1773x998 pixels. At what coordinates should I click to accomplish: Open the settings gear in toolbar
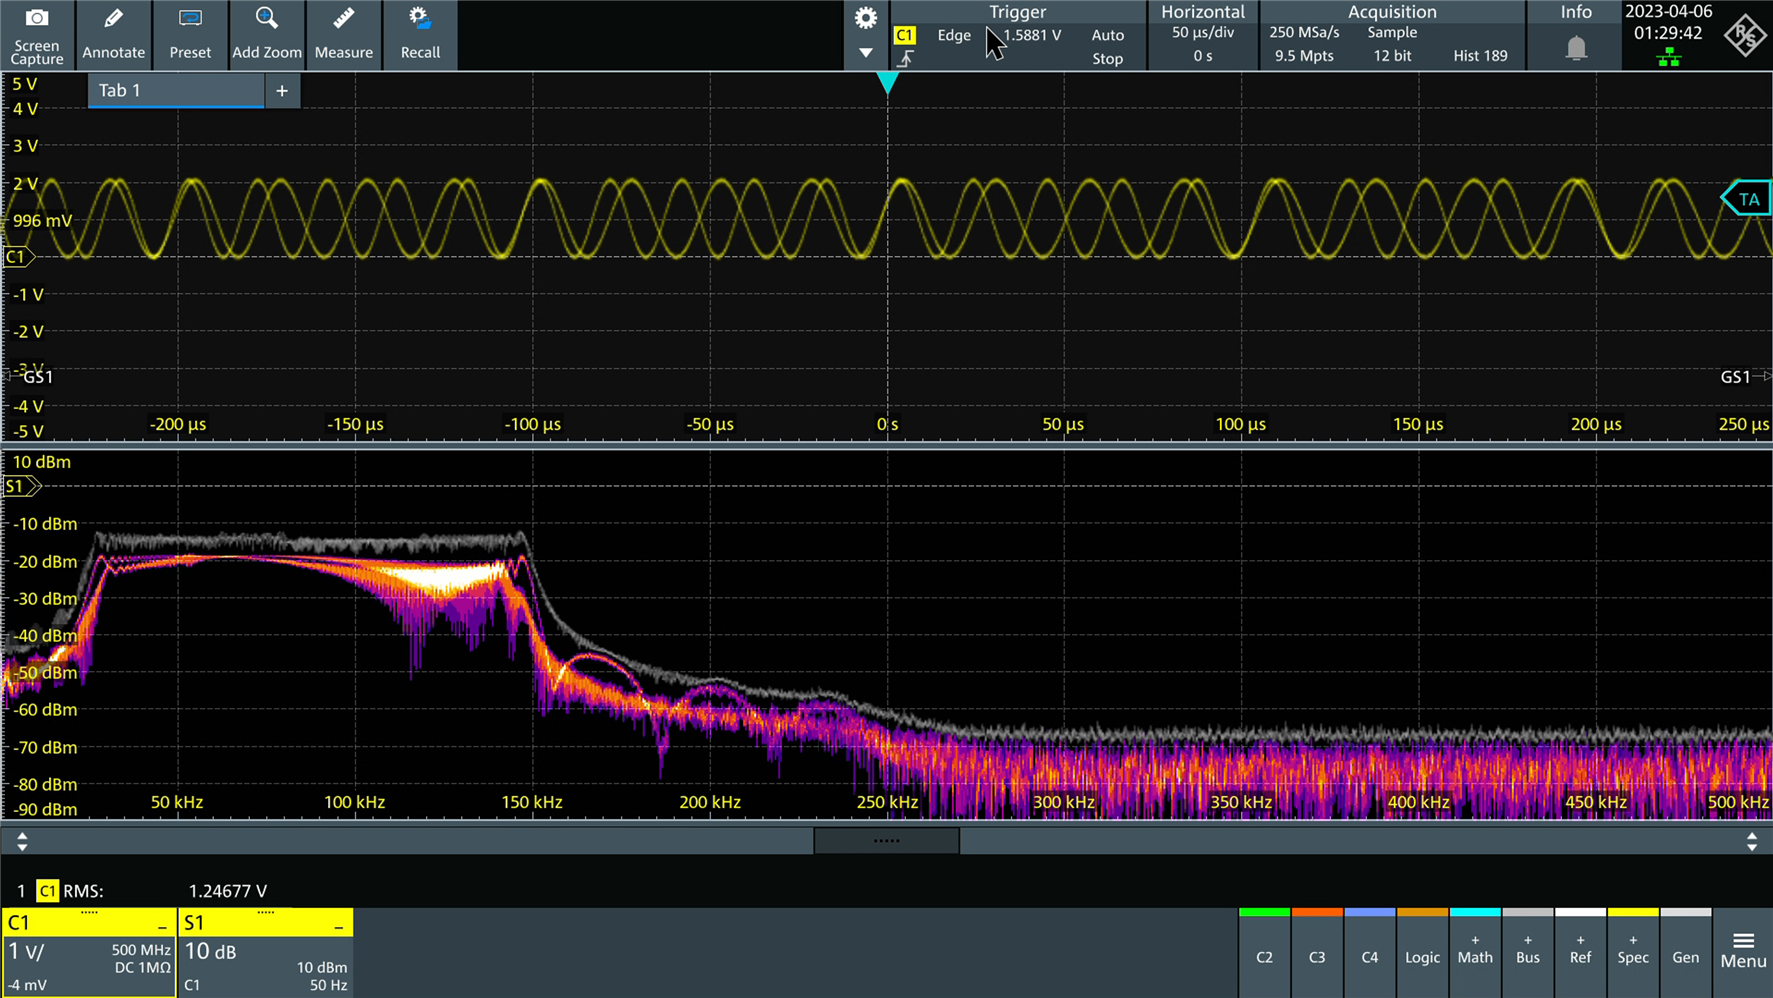pyautogui.click(x=866, y=18)
